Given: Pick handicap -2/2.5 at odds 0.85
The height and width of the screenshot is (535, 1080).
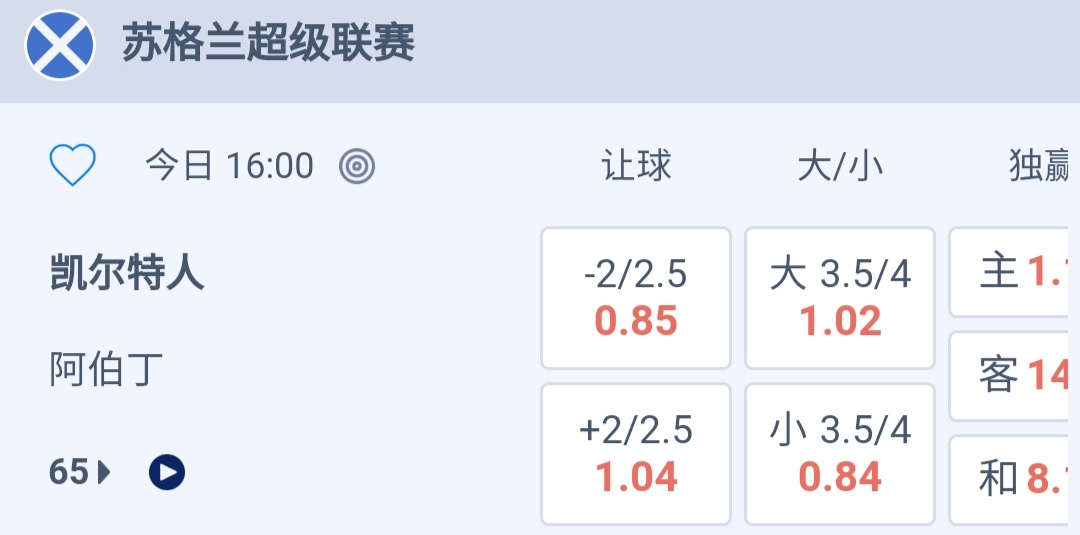Looking at the screenshot, I should click(x=636, y=298).
